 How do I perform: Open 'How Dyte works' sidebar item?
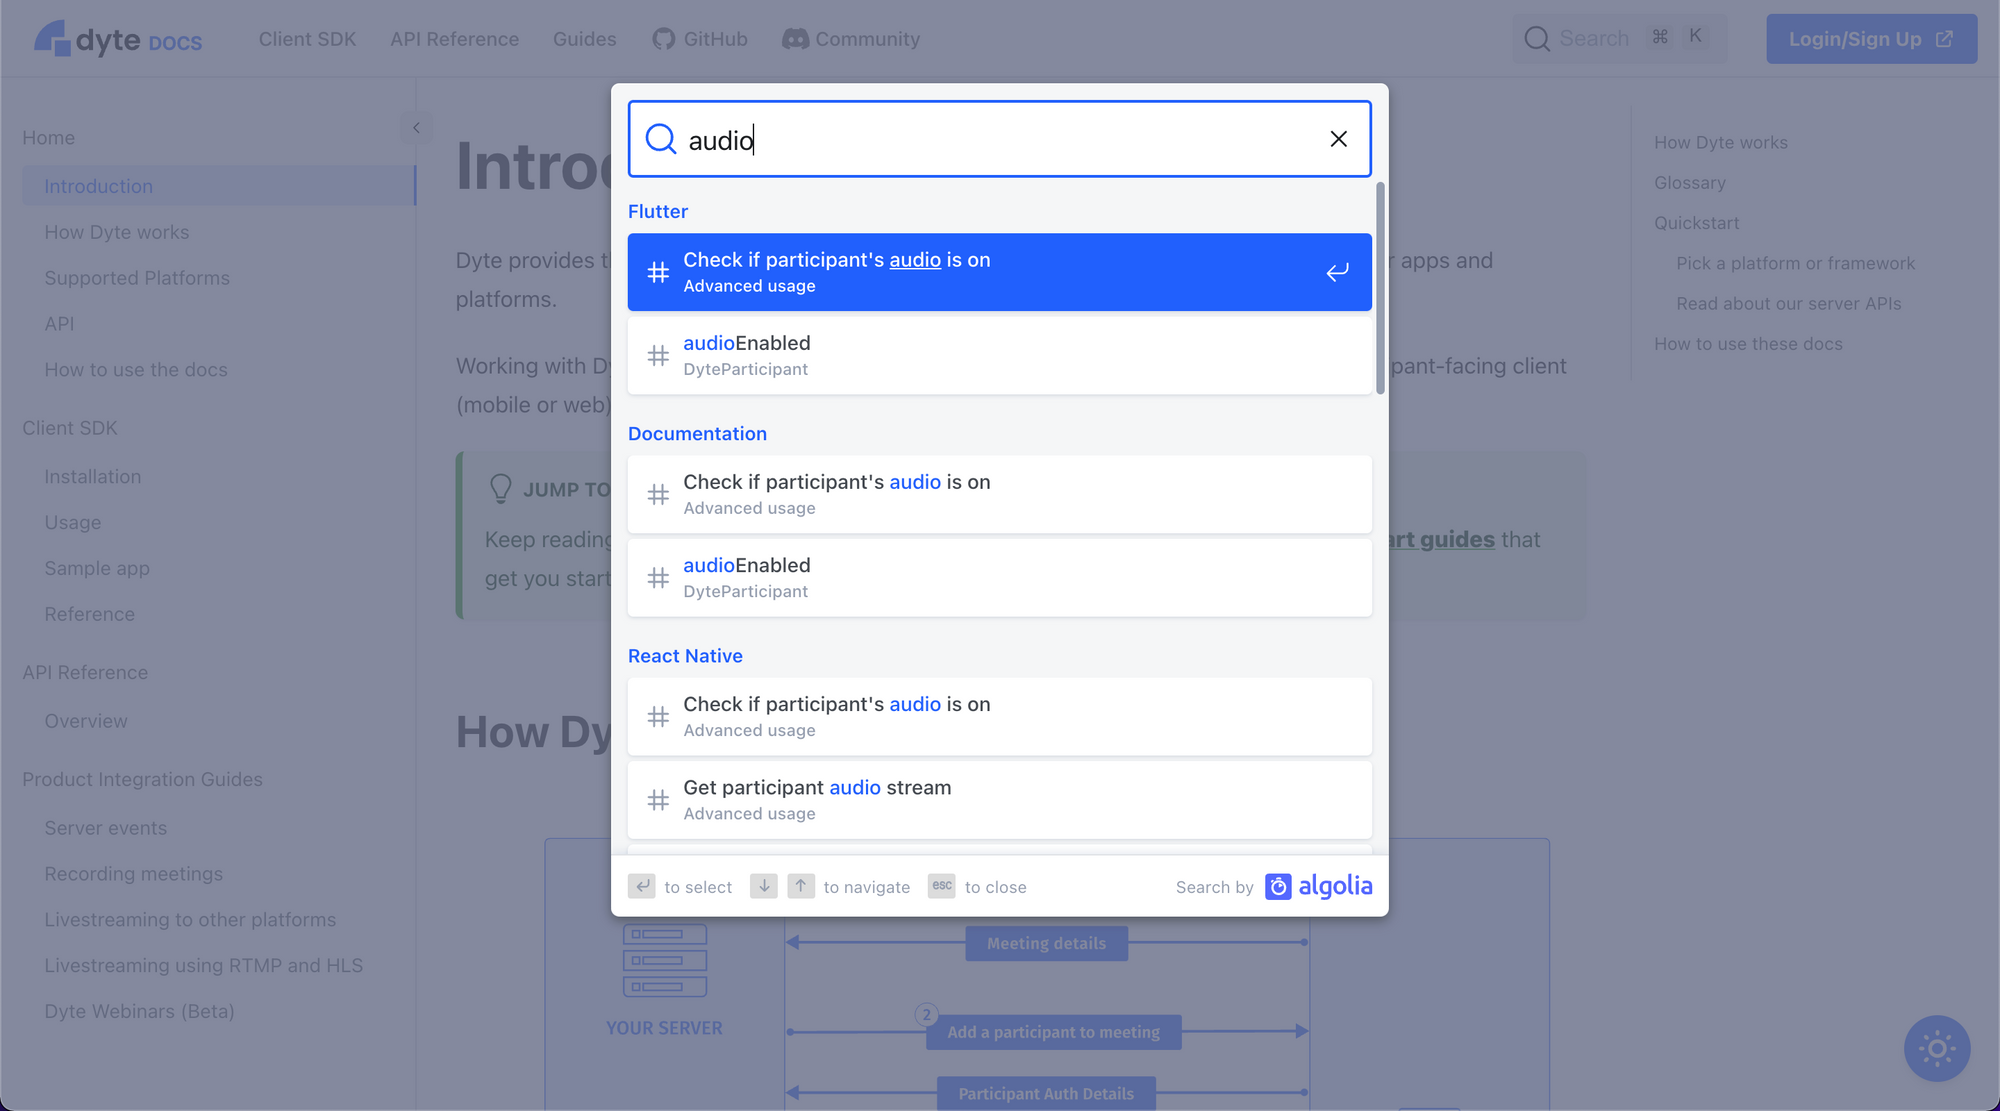[116, 232]
